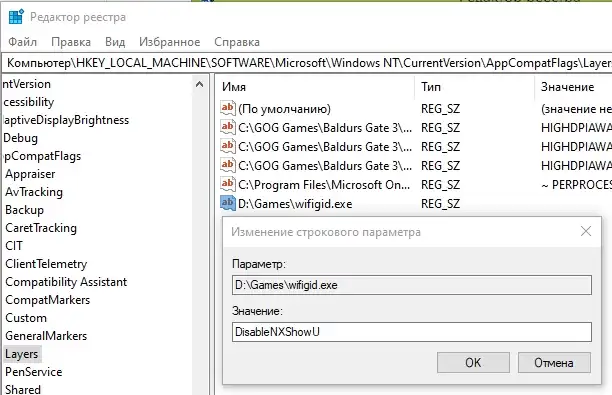The height and width of the screenshot is (395, 612).
Task: Confirm with the OK button
Action: [473, 363]
